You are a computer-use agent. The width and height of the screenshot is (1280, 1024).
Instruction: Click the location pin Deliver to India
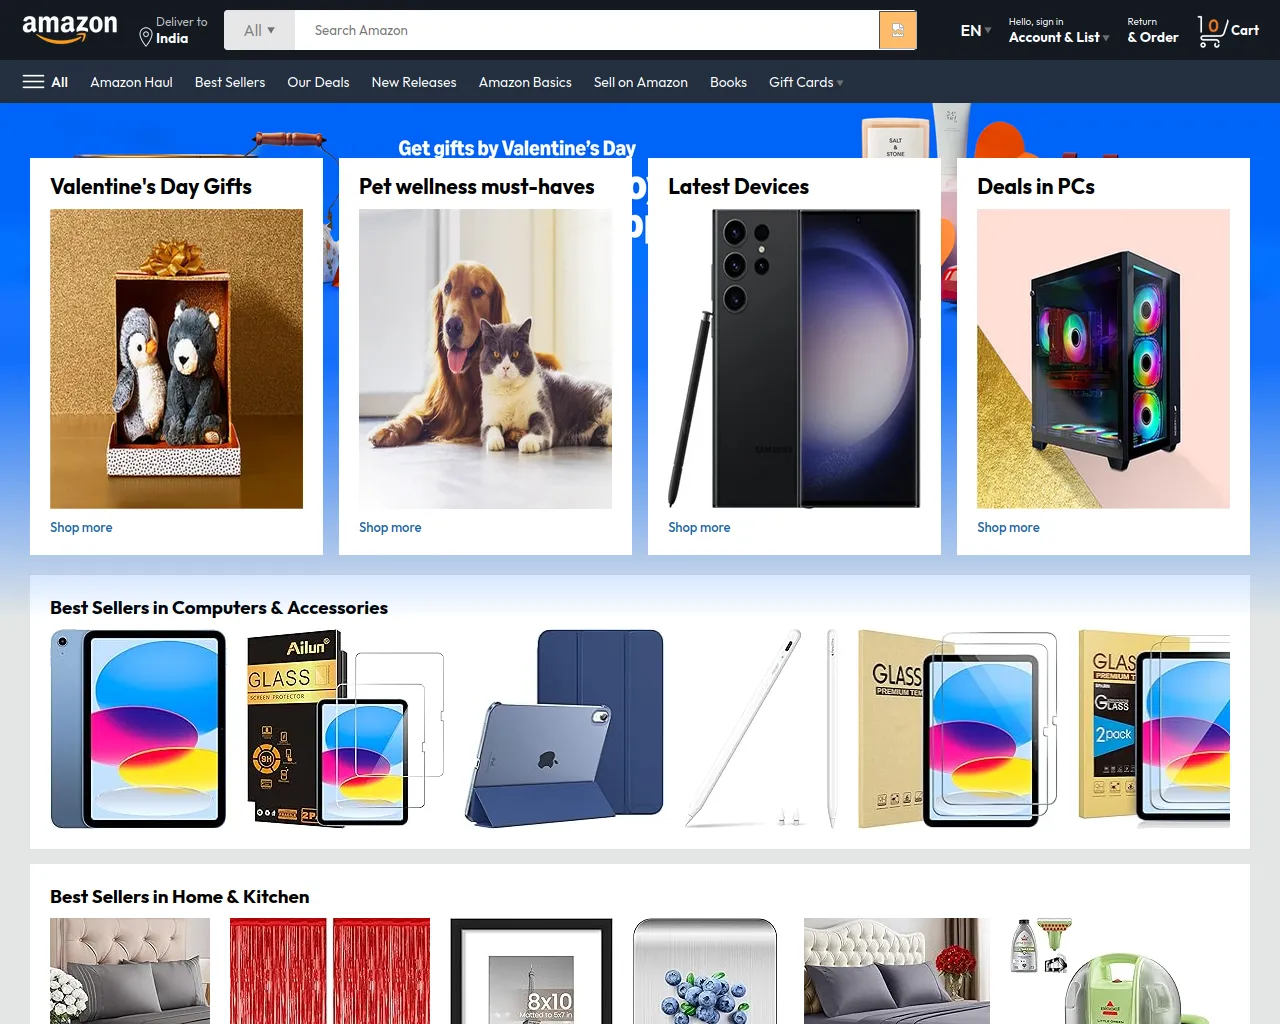pos(173,30)
